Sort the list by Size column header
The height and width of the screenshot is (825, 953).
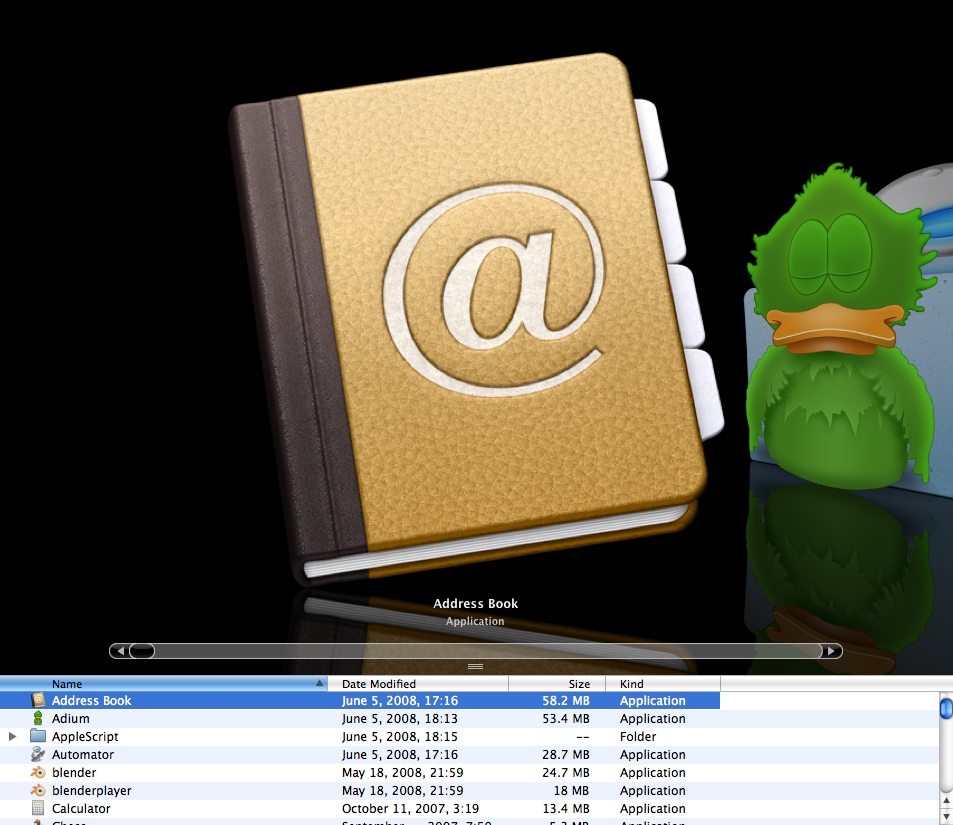click(x=557, y=683)
